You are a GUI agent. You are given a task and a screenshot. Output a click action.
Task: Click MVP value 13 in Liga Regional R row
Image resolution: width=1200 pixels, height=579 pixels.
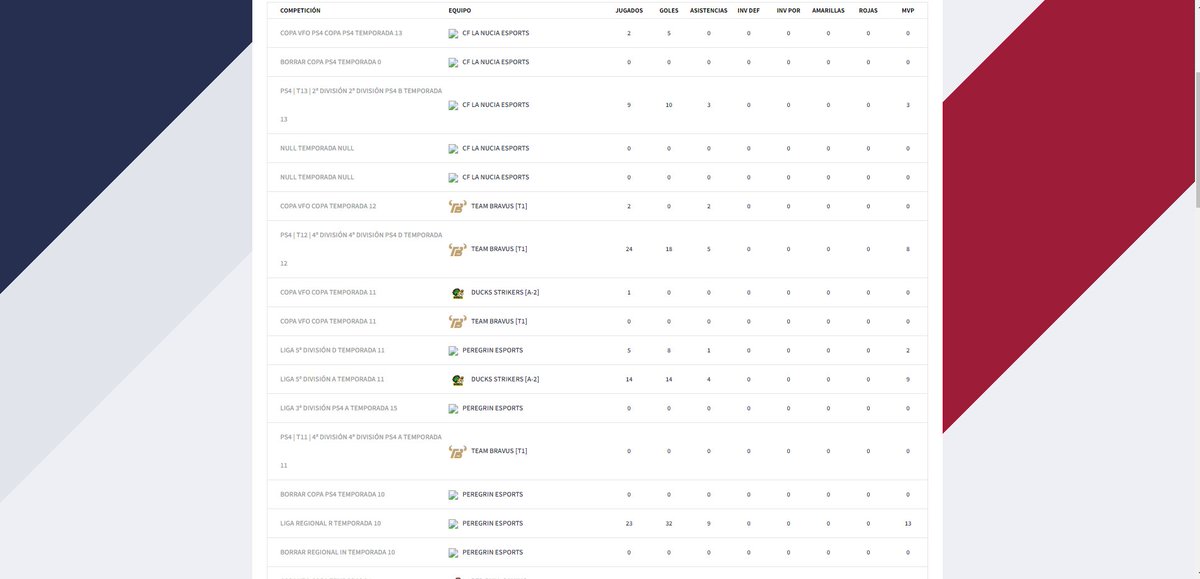click(x=908, y=523)
